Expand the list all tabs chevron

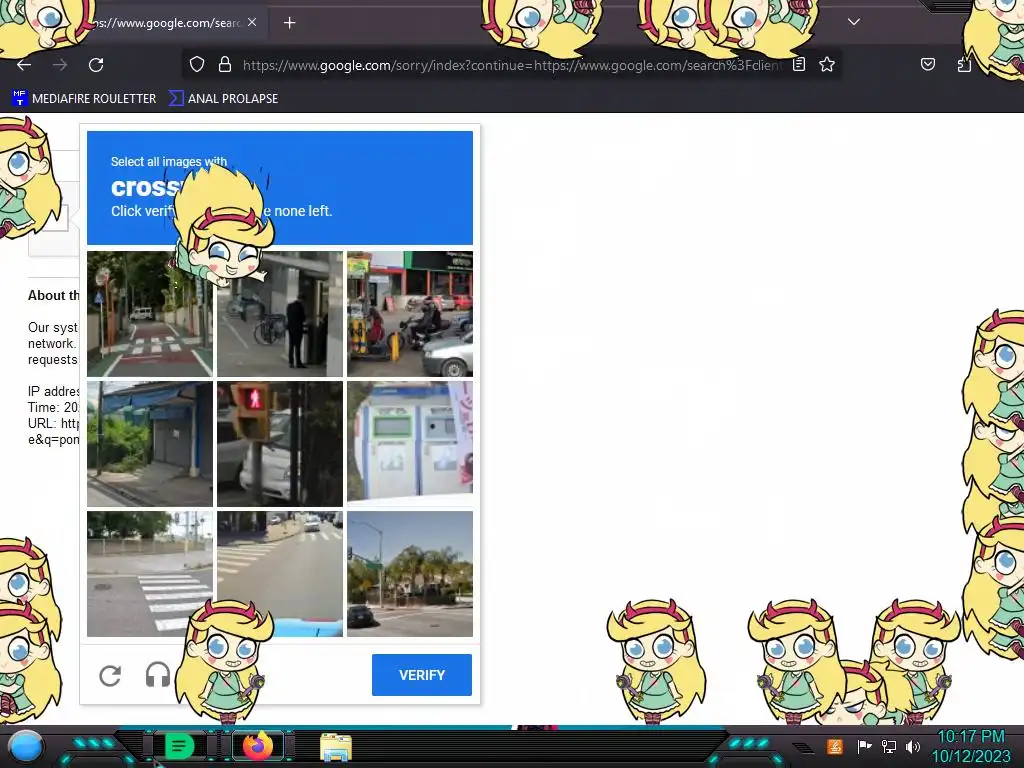(854, 22)
